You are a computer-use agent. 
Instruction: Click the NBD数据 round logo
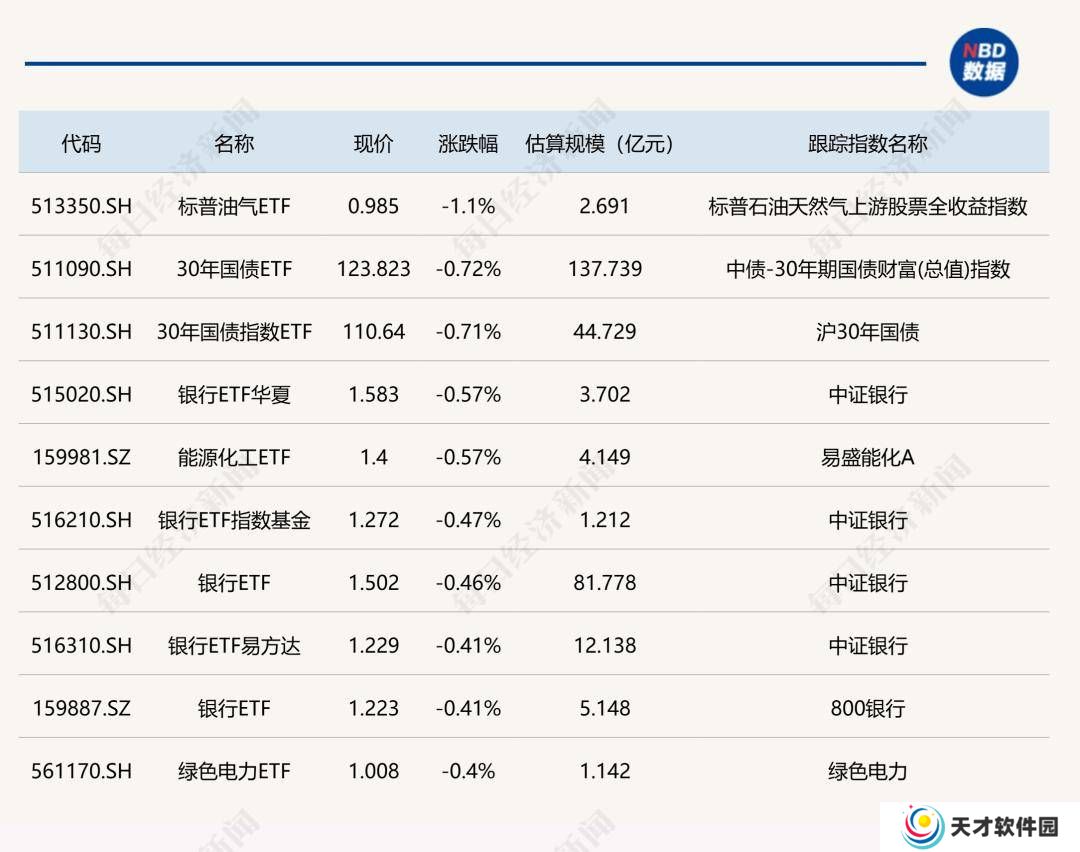[x=984, y=62]
